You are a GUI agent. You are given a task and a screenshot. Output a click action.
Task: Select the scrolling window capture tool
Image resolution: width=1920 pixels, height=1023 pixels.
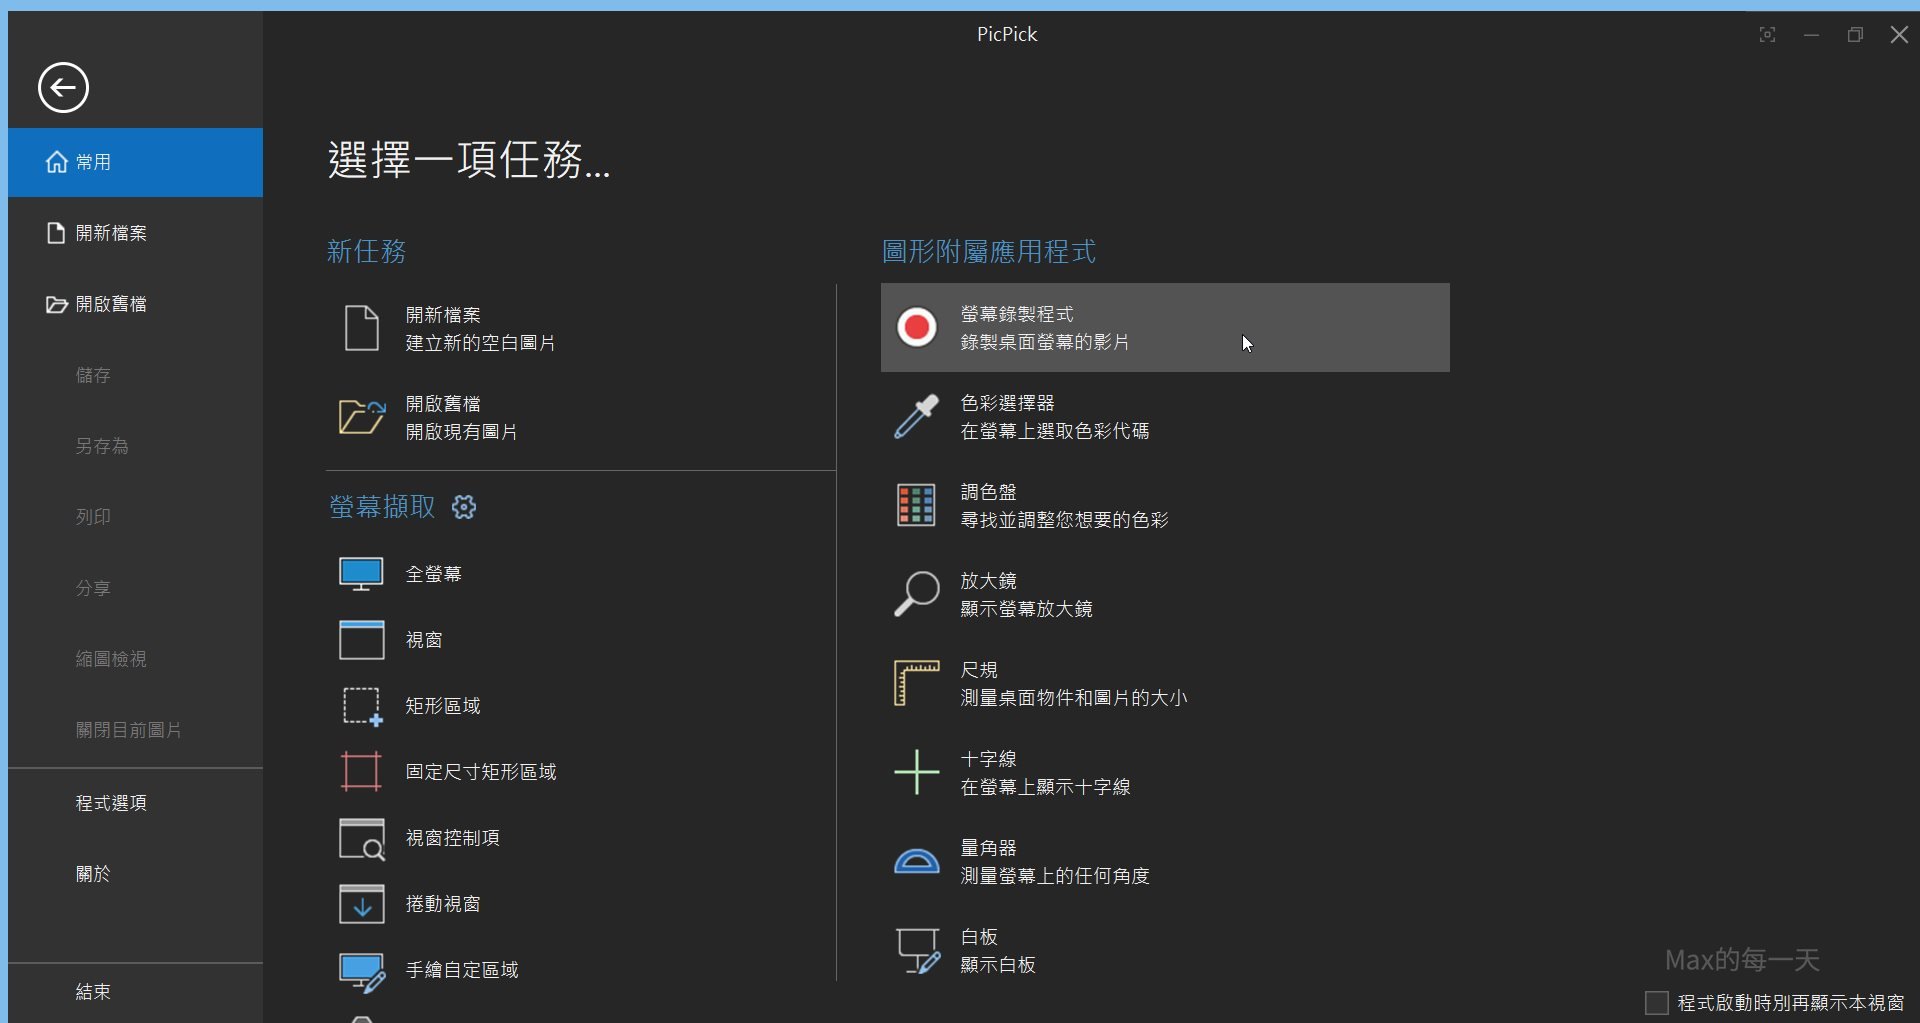click(x=442, y=903)
